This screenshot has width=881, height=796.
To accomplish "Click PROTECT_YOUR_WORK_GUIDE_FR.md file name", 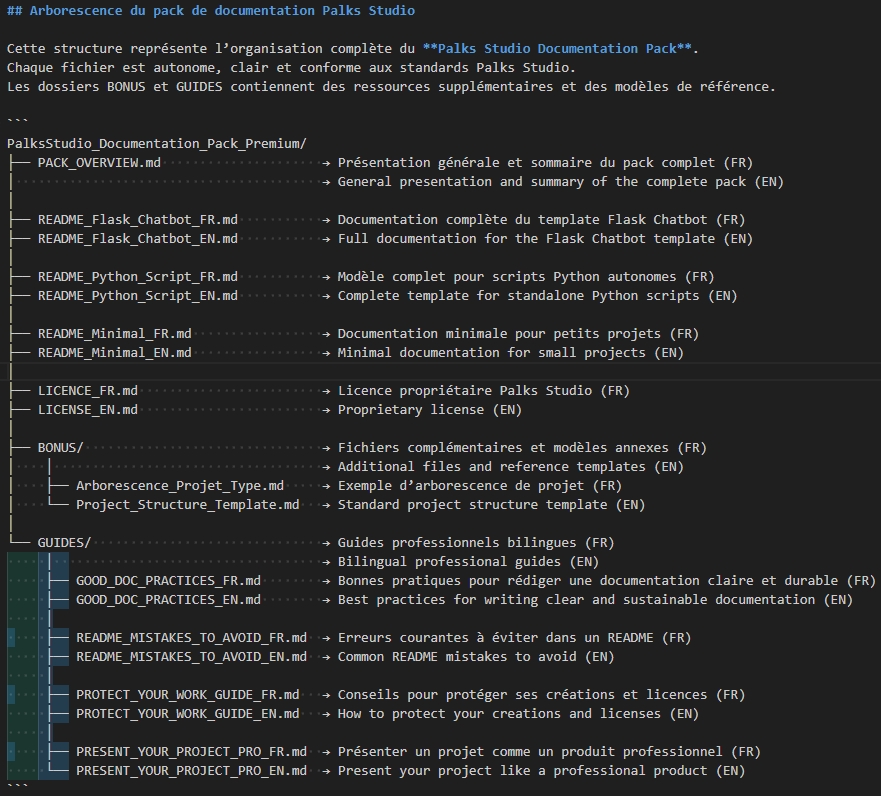I will click(187, 694).
